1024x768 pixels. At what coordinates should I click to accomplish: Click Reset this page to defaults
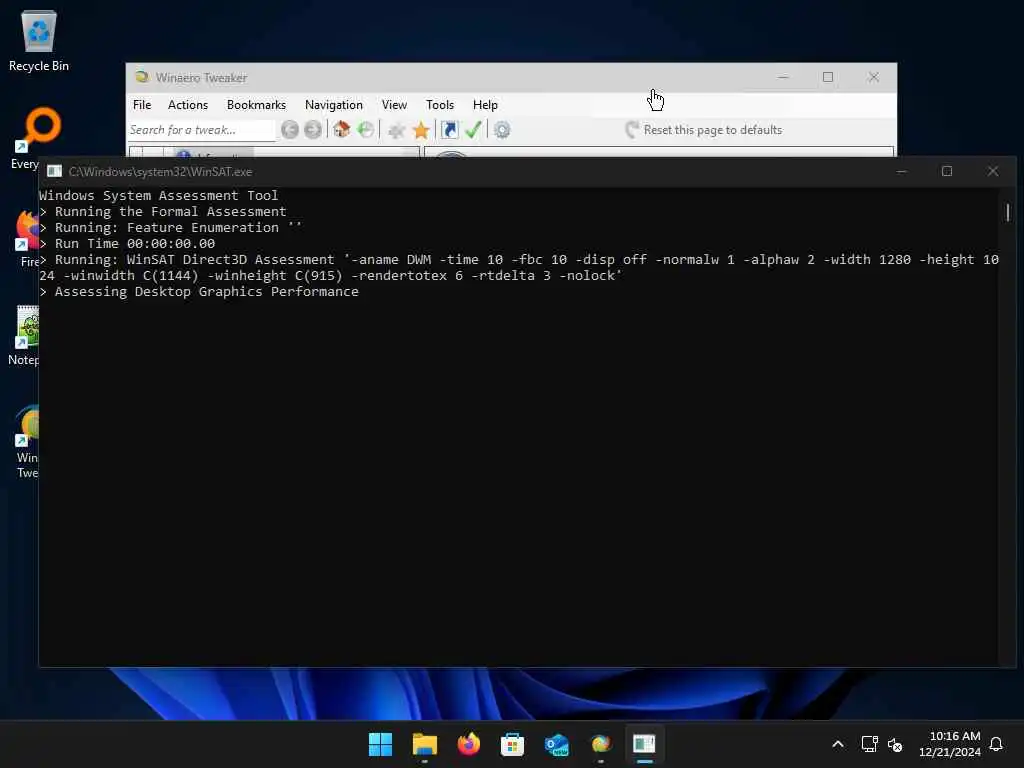[703, 130]
